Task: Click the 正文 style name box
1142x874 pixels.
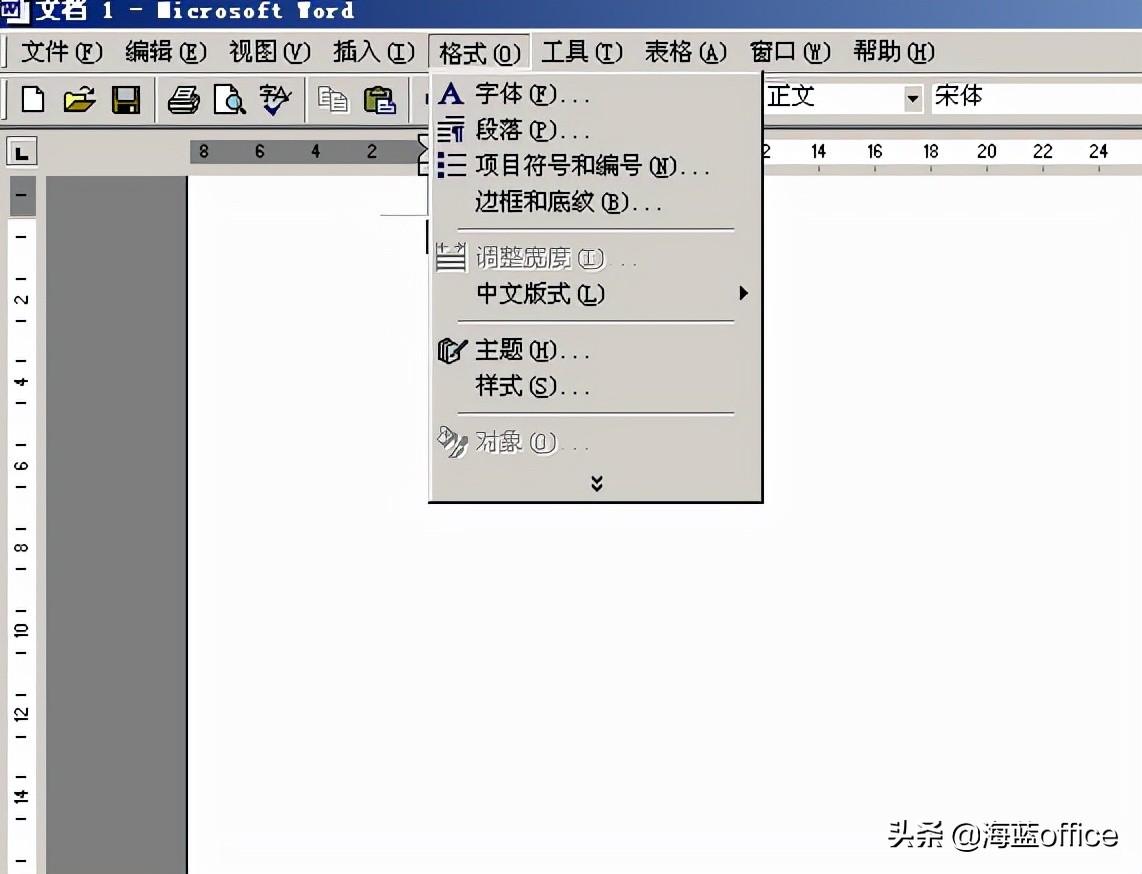Action: click(833, 96)
